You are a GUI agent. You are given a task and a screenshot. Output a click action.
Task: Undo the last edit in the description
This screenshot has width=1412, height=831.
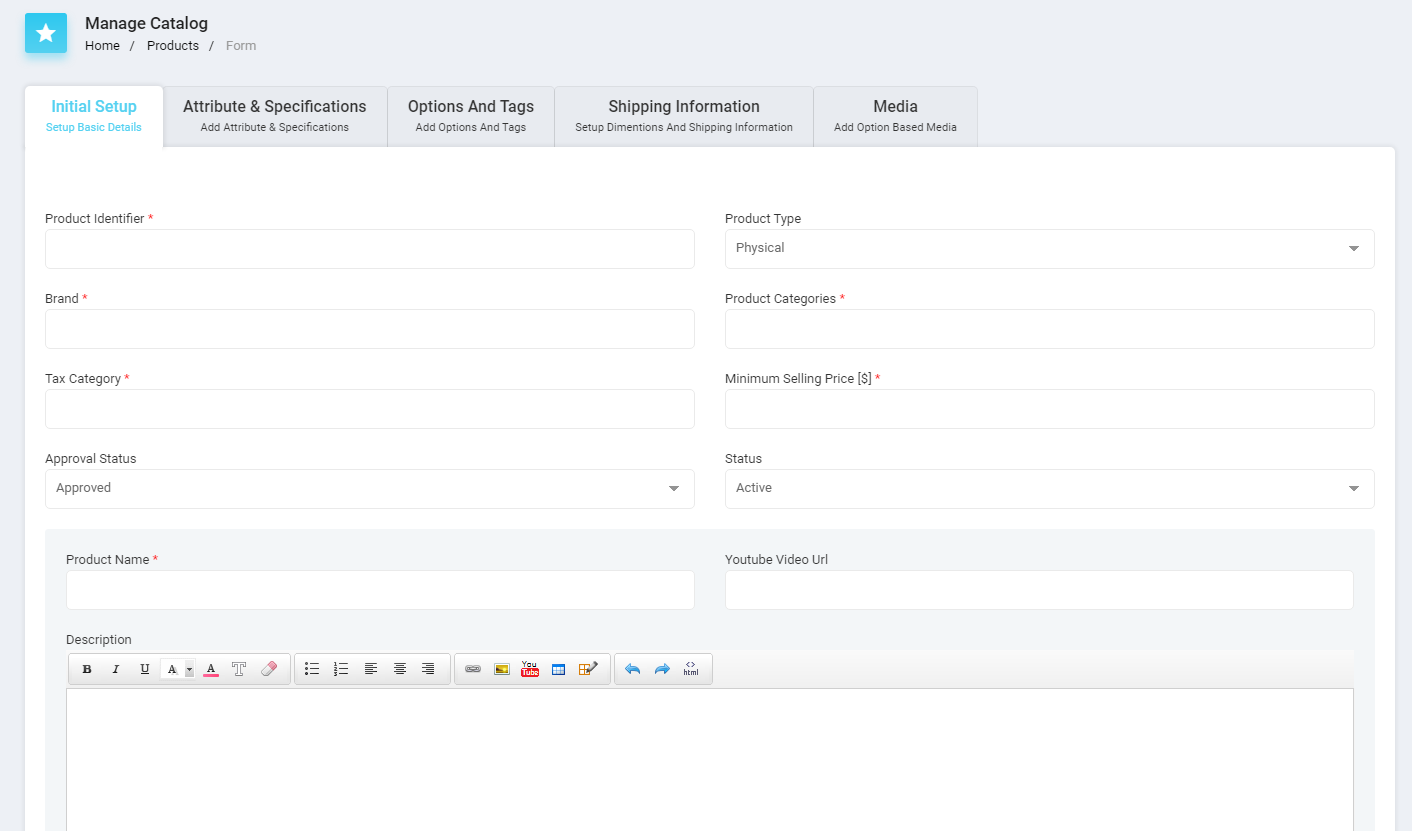pos(632,669)
